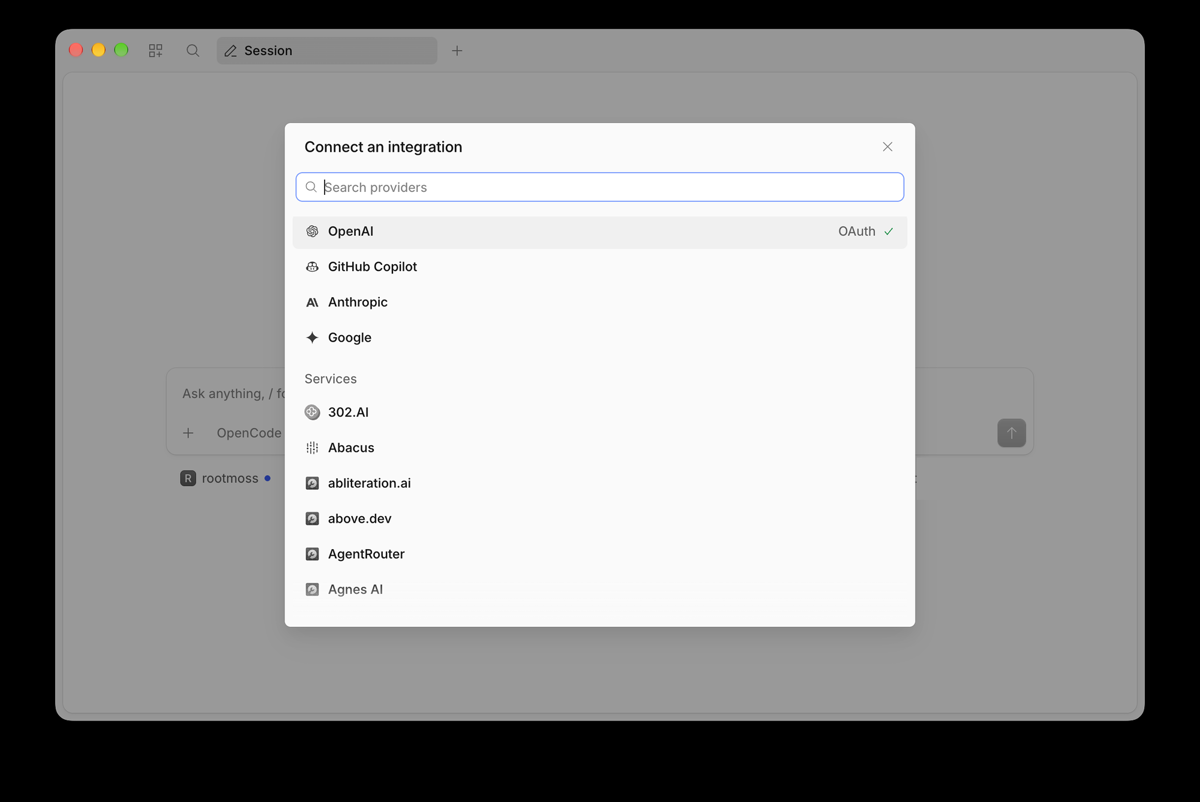The width and height of the screenshot is (1200, 802).
Task: Select 302.AI service
Action: (600, 412)
